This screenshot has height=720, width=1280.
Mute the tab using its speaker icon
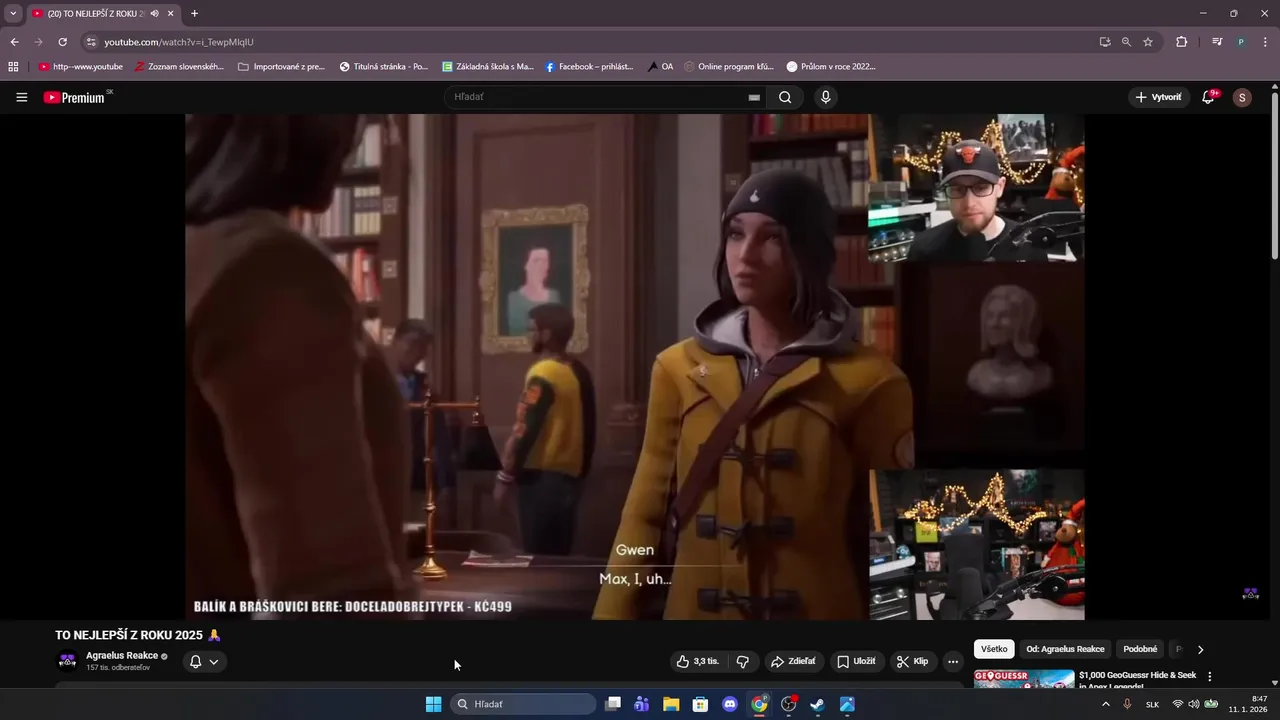154,14
